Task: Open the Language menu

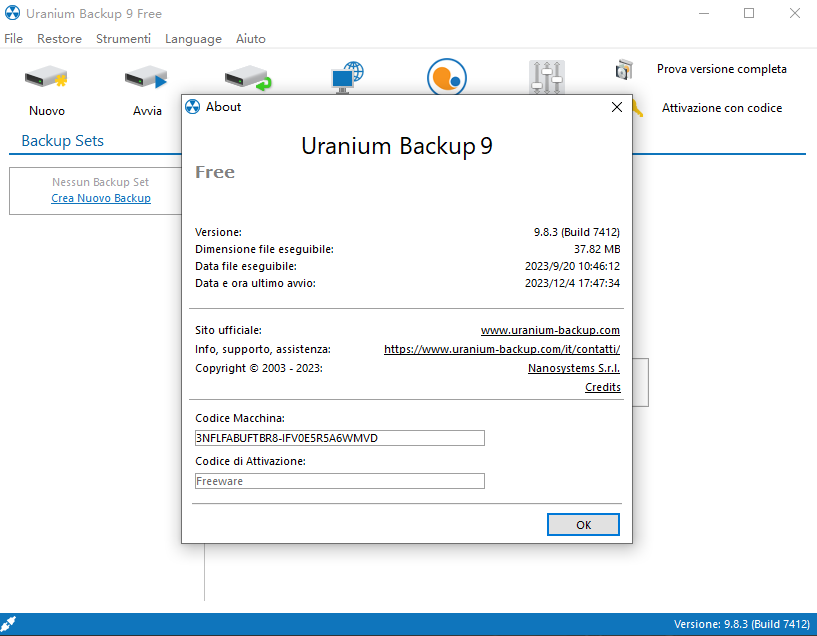Action: [193, 39]
